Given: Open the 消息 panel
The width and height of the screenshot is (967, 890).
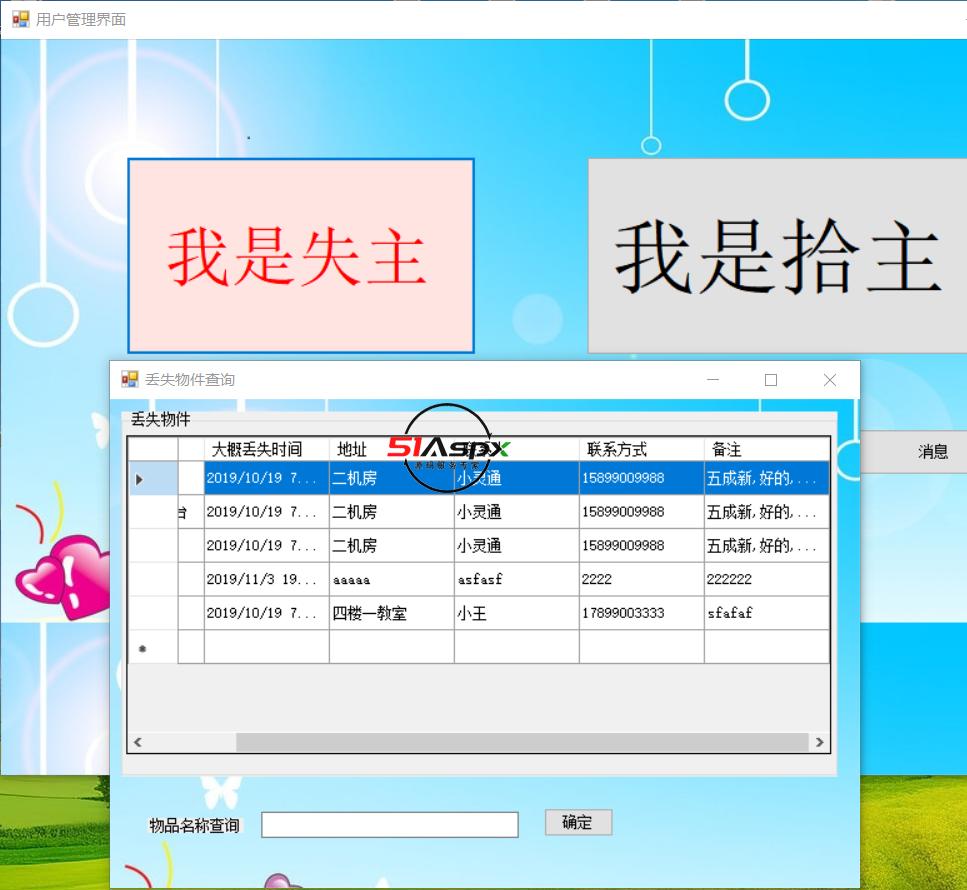Looking at the screenshot, I should (932, 451).
